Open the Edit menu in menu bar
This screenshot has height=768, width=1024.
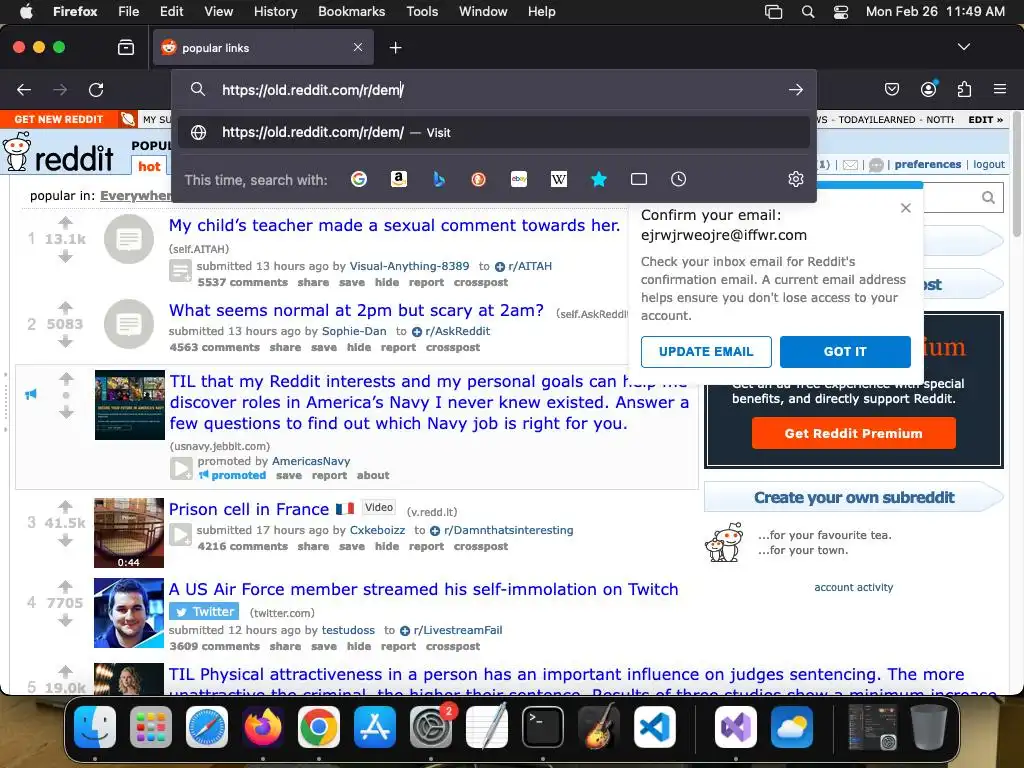pyautogui.click(x=172, y=12)
